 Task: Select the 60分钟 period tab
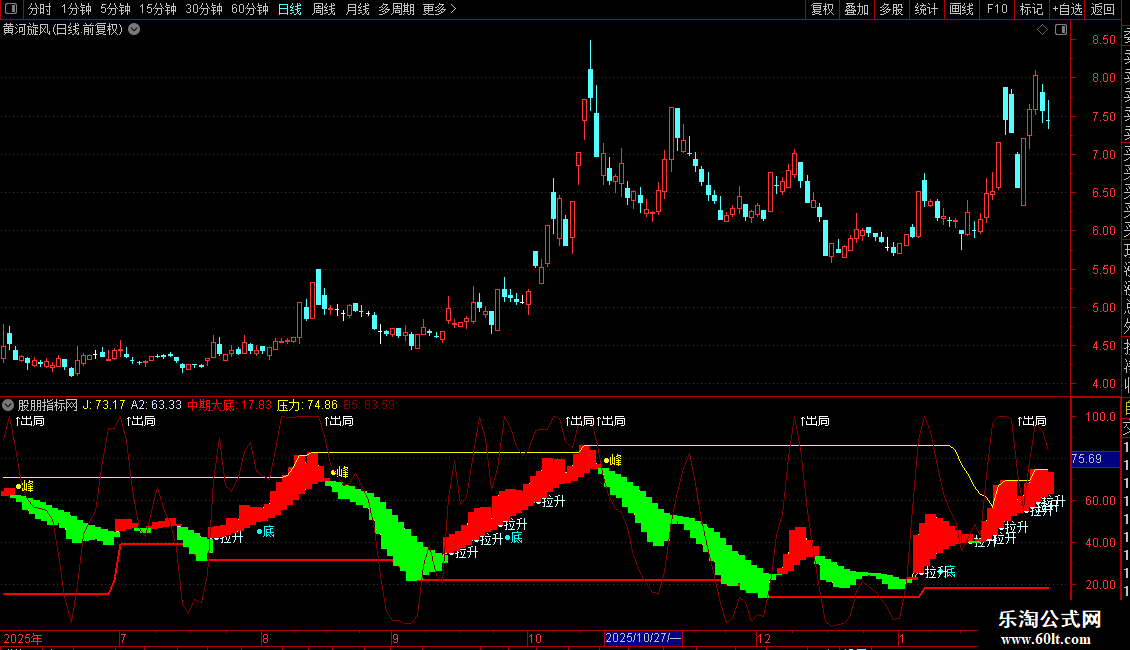tap(249, 9)
